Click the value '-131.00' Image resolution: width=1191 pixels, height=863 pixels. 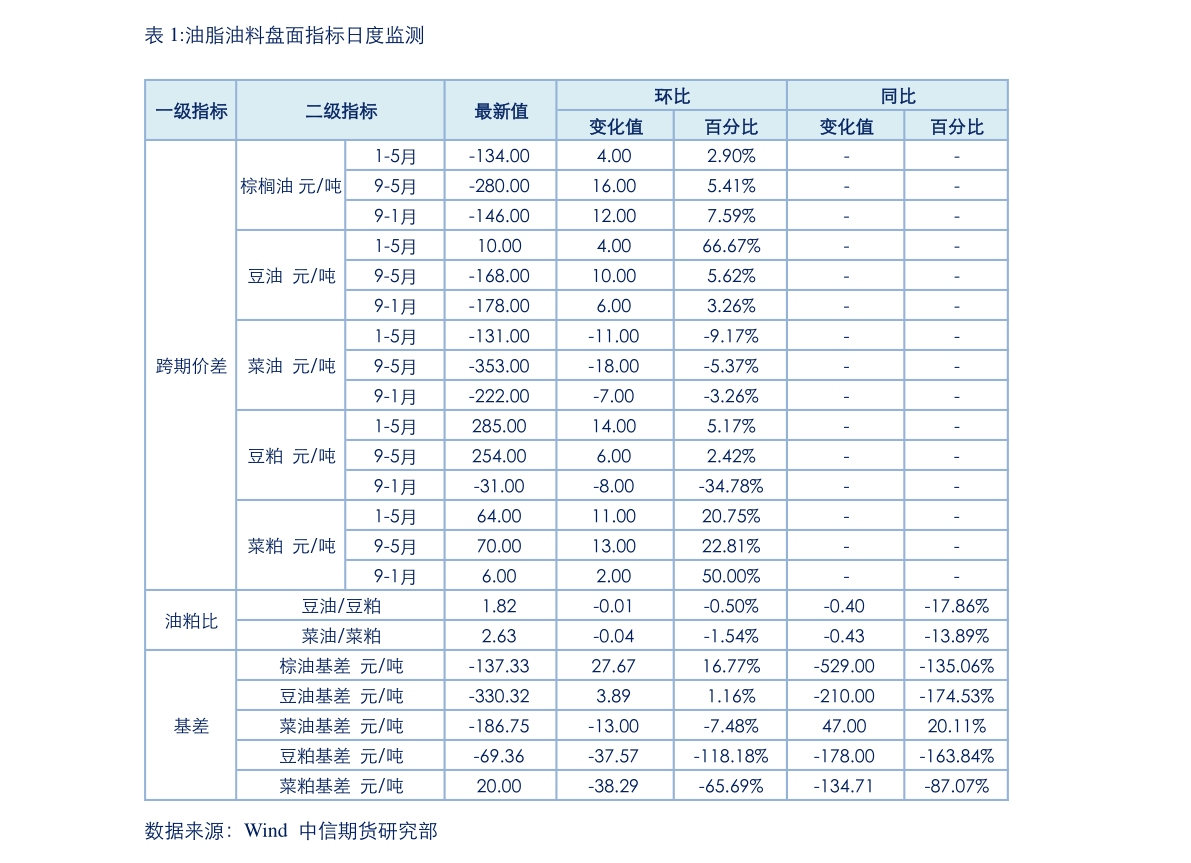click(x=499, y=336)
